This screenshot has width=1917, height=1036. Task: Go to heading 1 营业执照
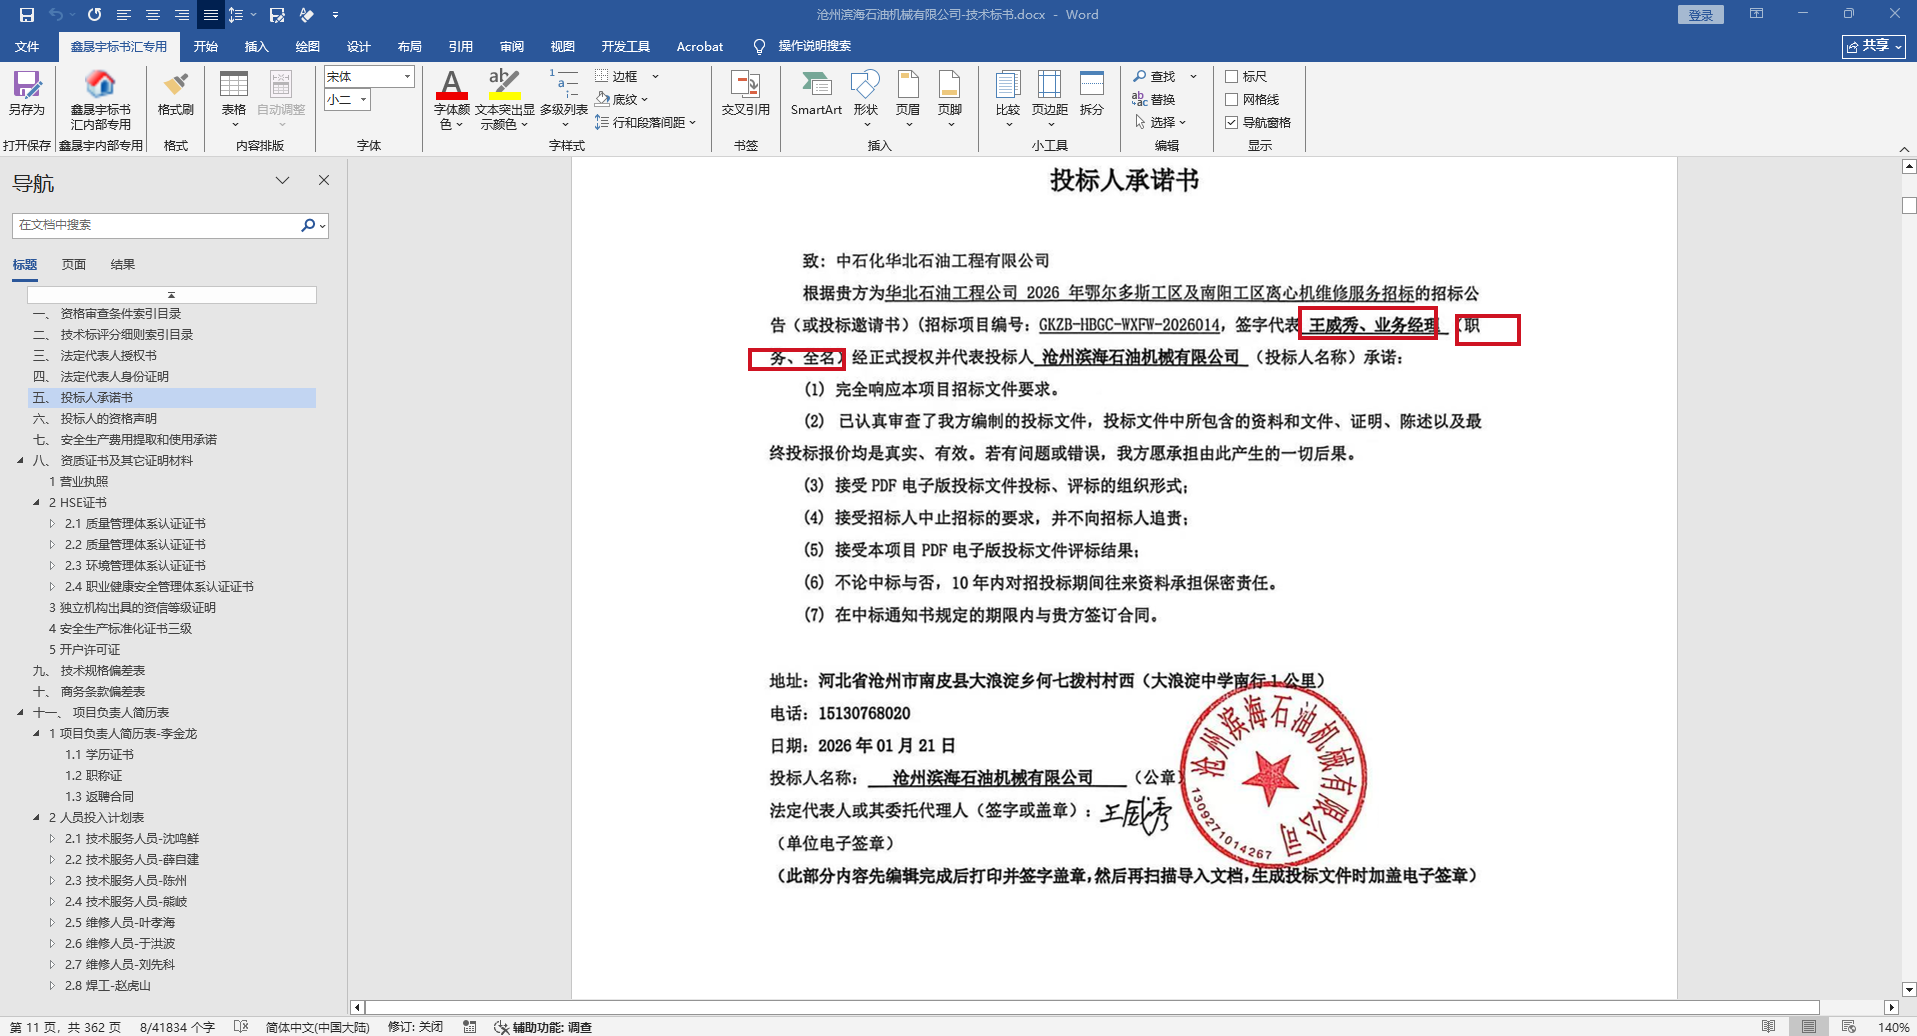click(x=79, y=481)
